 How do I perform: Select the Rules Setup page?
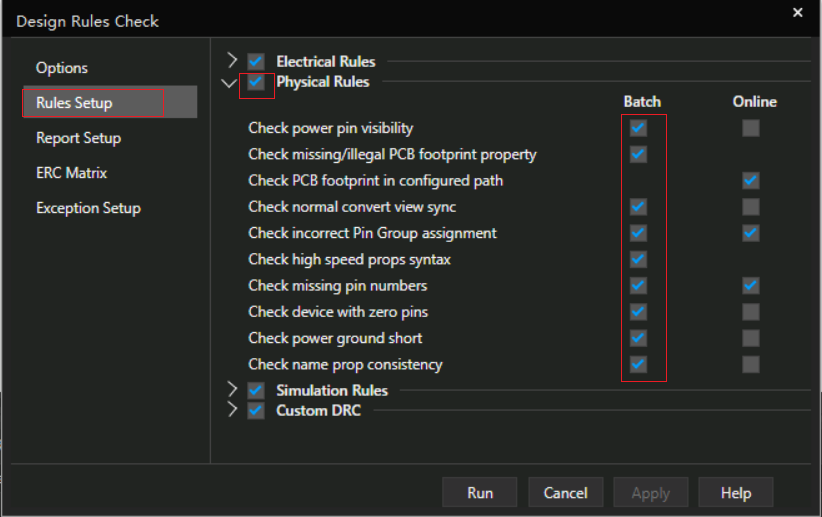coord(110,102)
